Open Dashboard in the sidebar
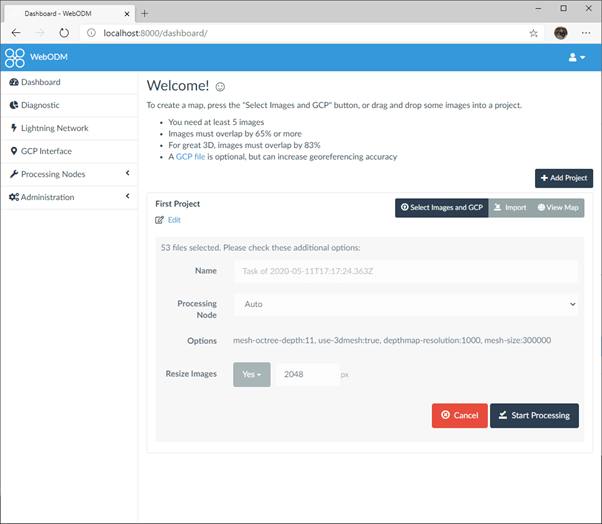Screen dimensions: 602x524 point(40,82)
